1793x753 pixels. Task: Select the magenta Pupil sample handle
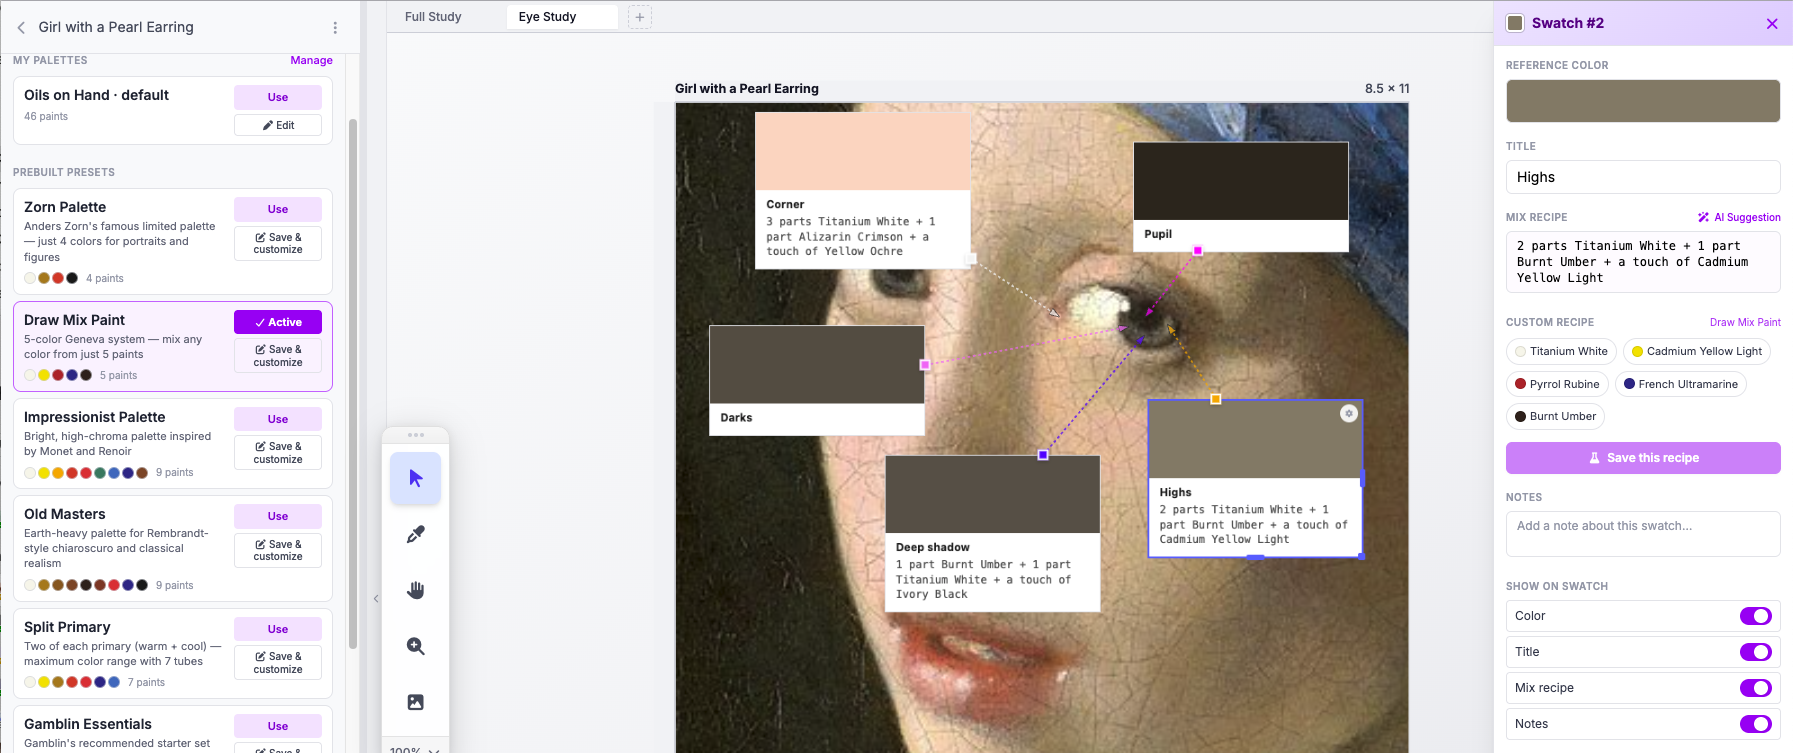coord(1198,251)
